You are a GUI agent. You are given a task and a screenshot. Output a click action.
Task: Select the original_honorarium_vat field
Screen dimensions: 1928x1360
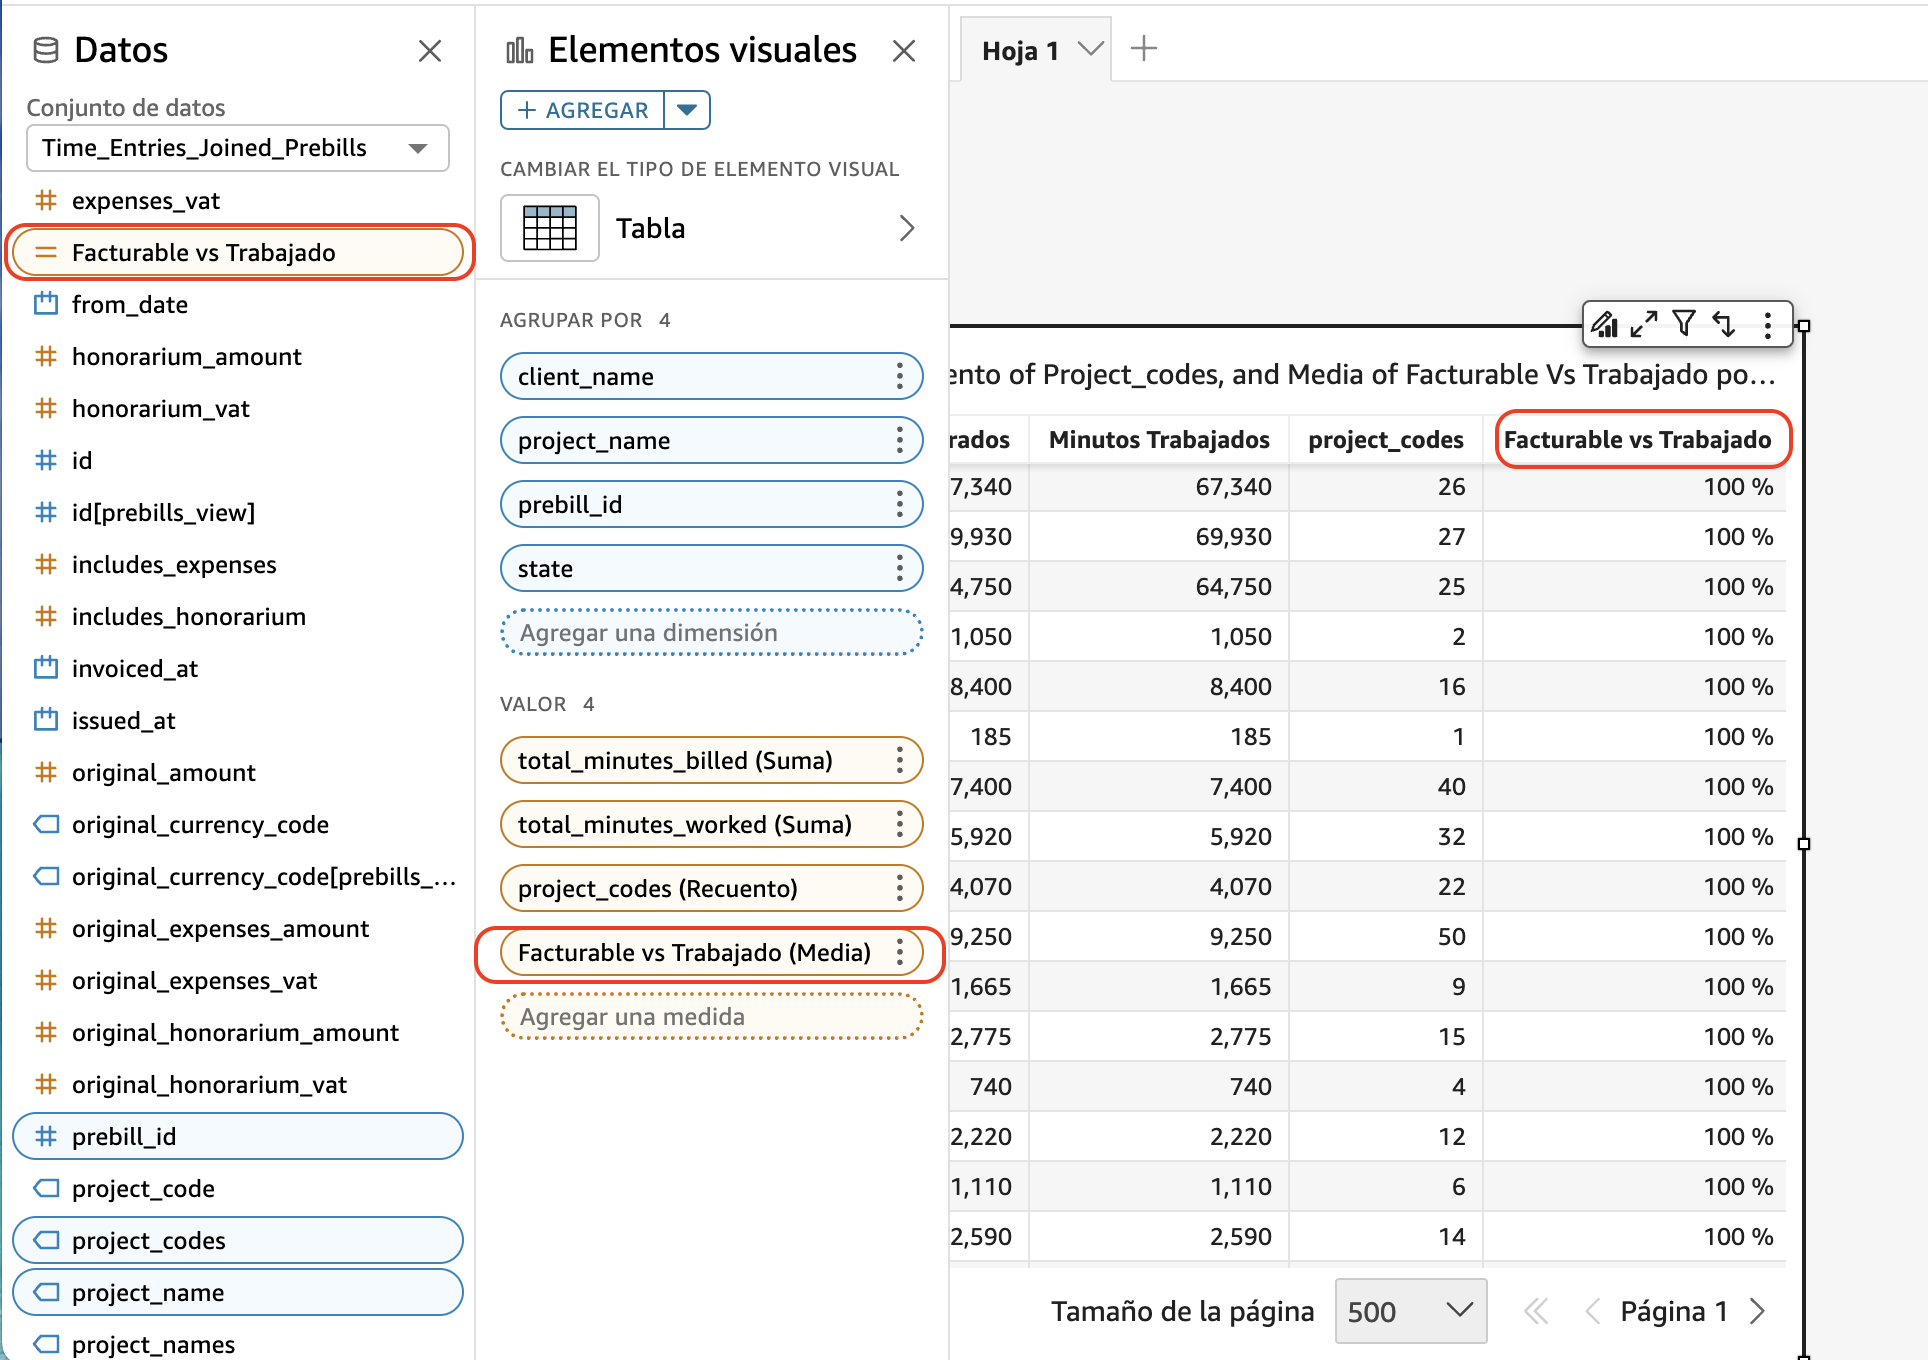coord(238,1085)
